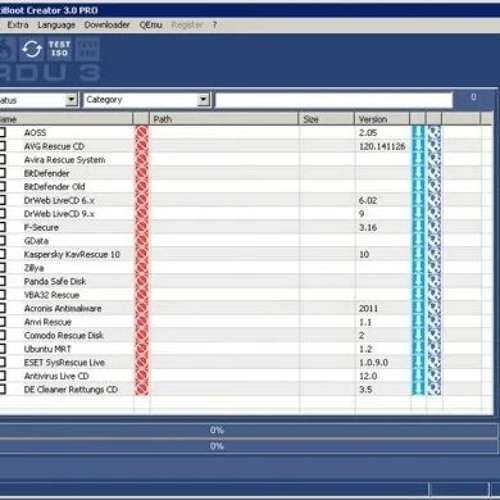The height and width of the screenshot is (500, 500).
Task: Click version 120.141126 of AVG Rescue CD
Action: (x=382, y=146)
